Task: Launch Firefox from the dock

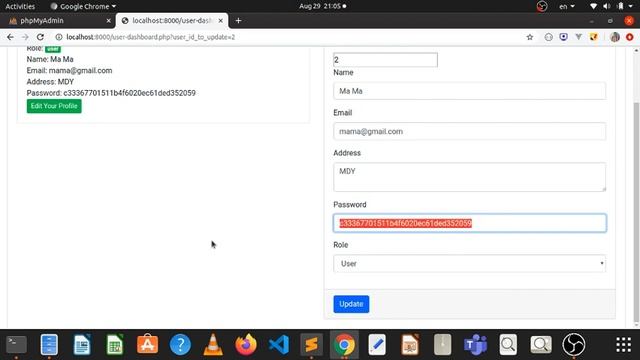Action: [x=246, y=345]
